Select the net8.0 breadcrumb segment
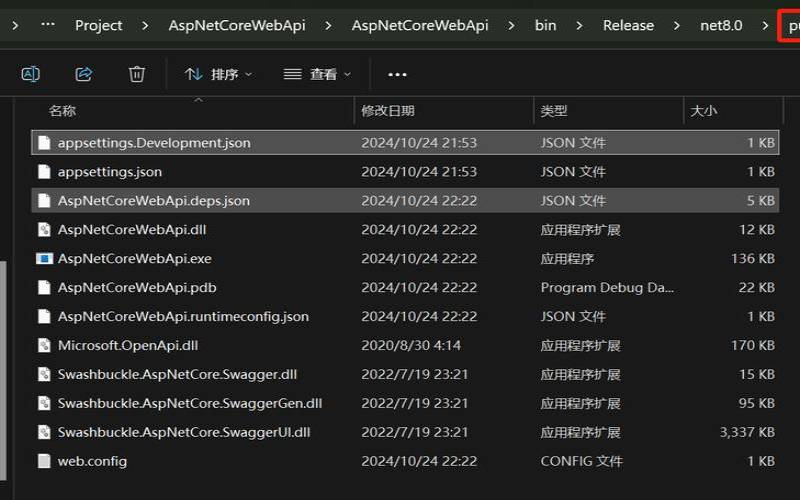 coord(721,25)
